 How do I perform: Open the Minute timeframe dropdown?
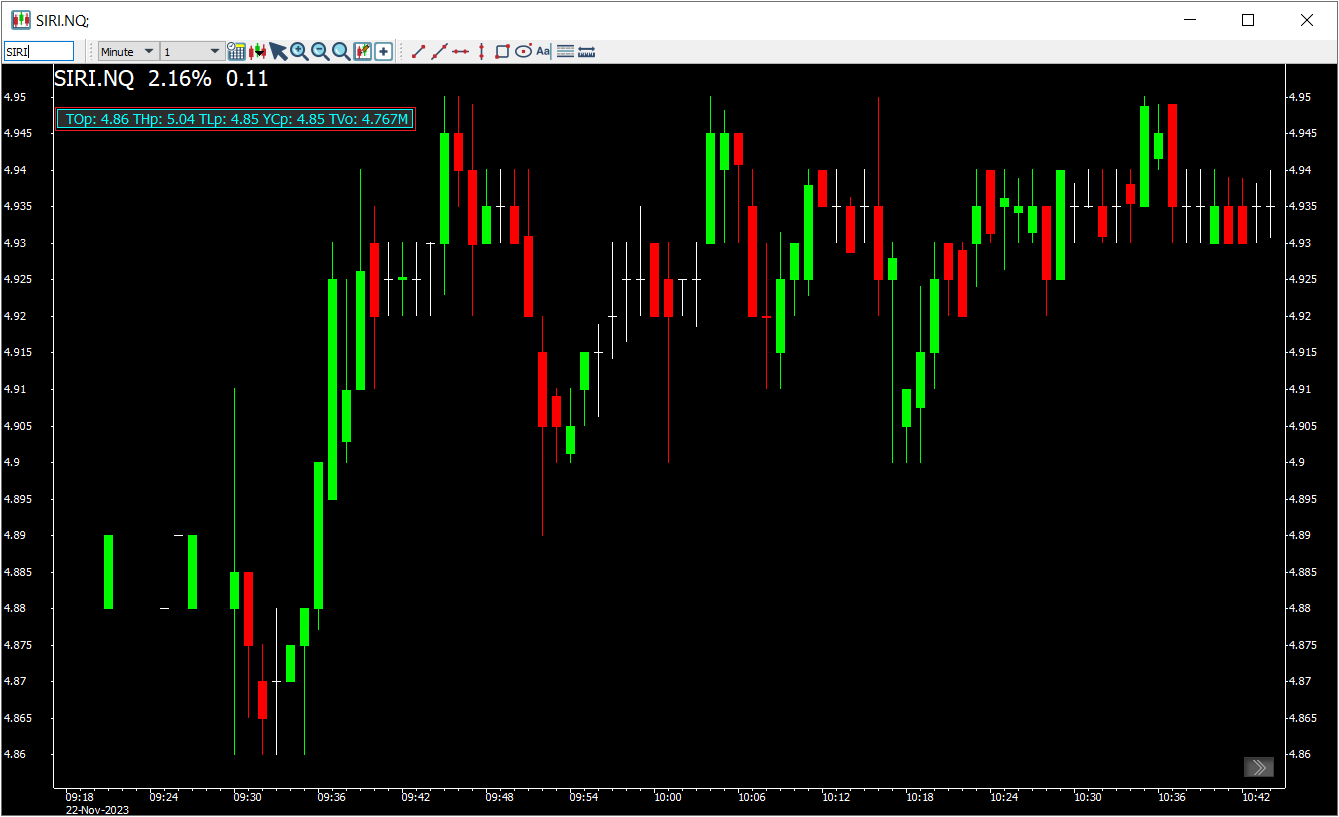128,51
